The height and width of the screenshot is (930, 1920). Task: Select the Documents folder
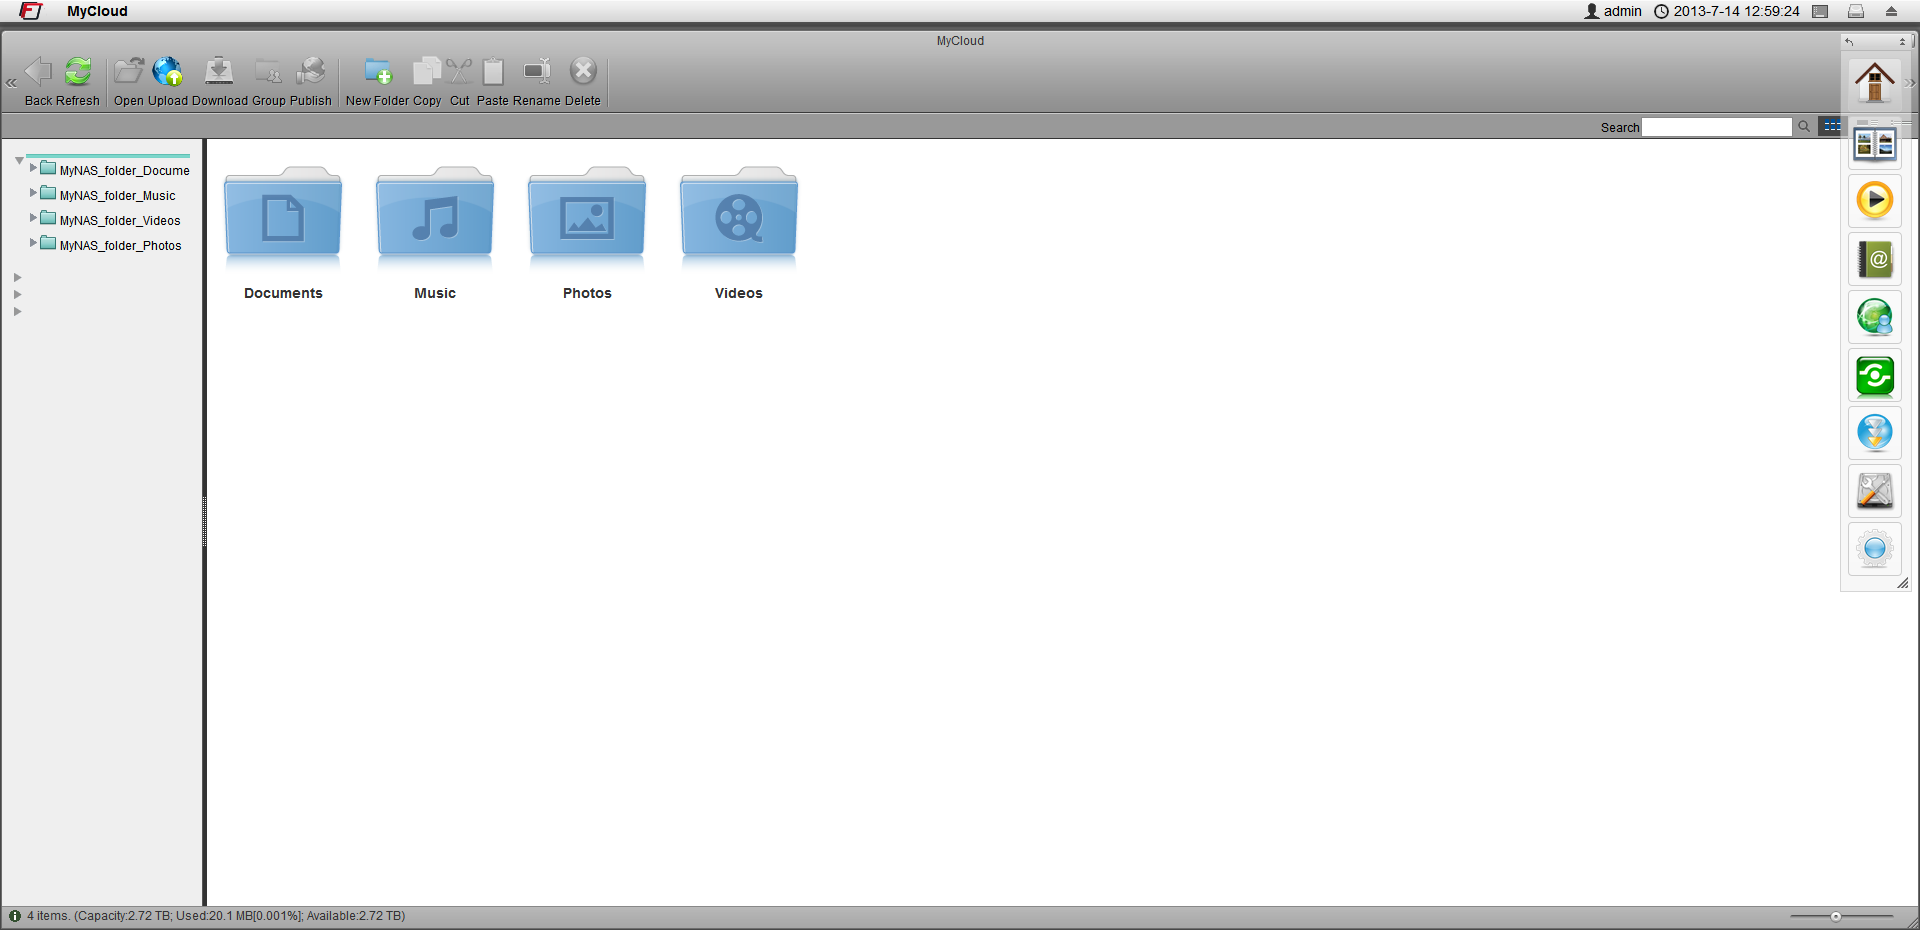tap(283, 233)
